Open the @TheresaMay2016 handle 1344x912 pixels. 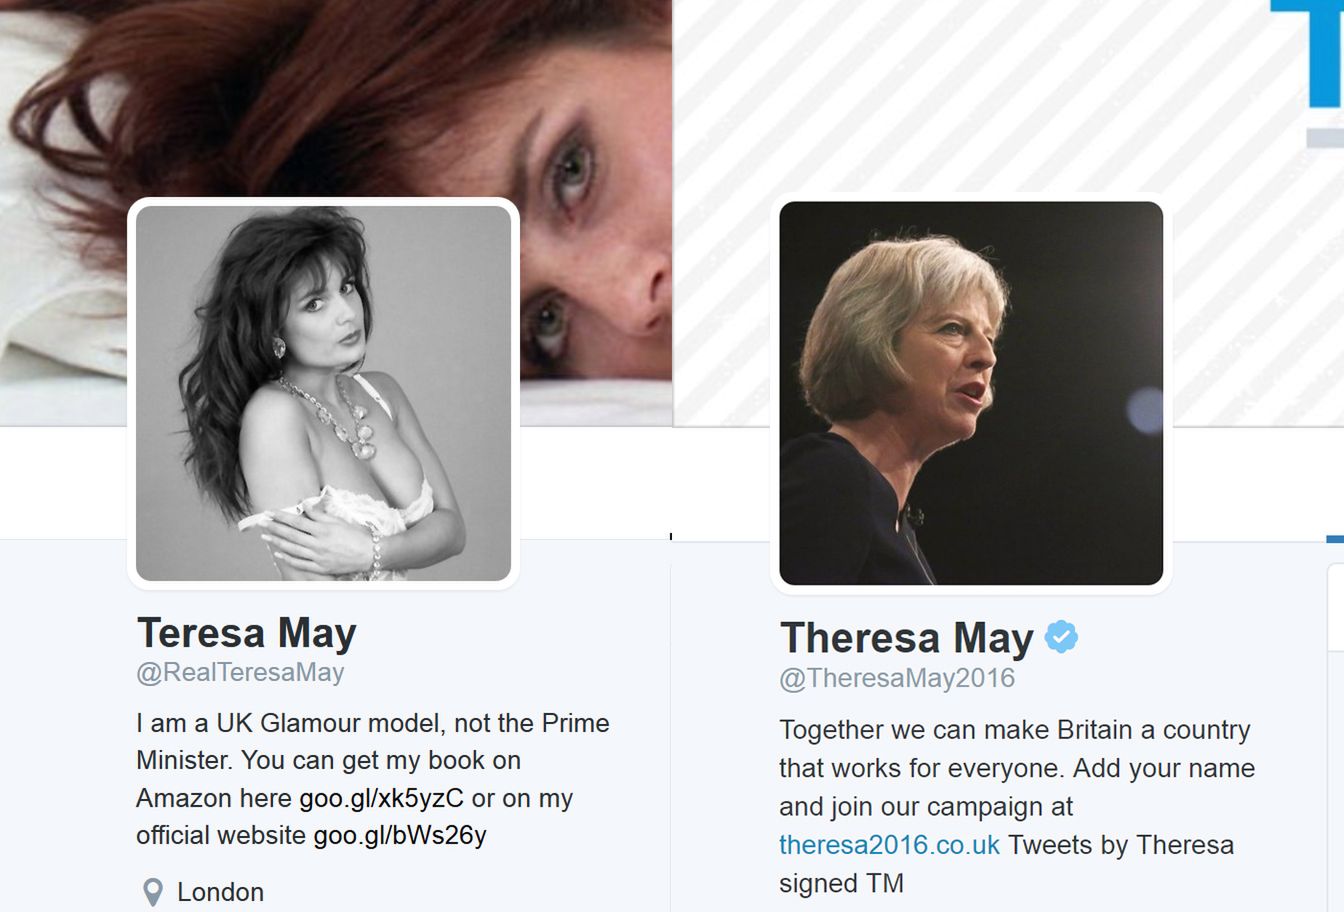coord(897,678)
